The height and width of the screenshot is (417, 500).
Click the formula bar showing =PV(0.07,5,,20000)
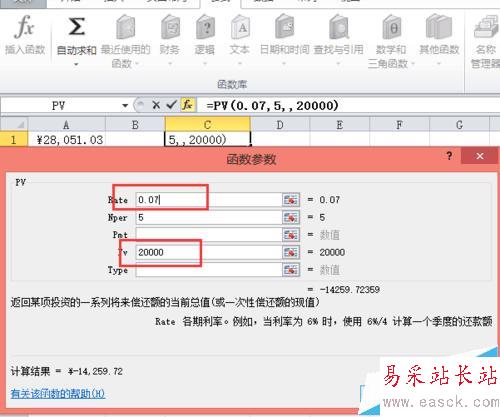tap(348, 106)
